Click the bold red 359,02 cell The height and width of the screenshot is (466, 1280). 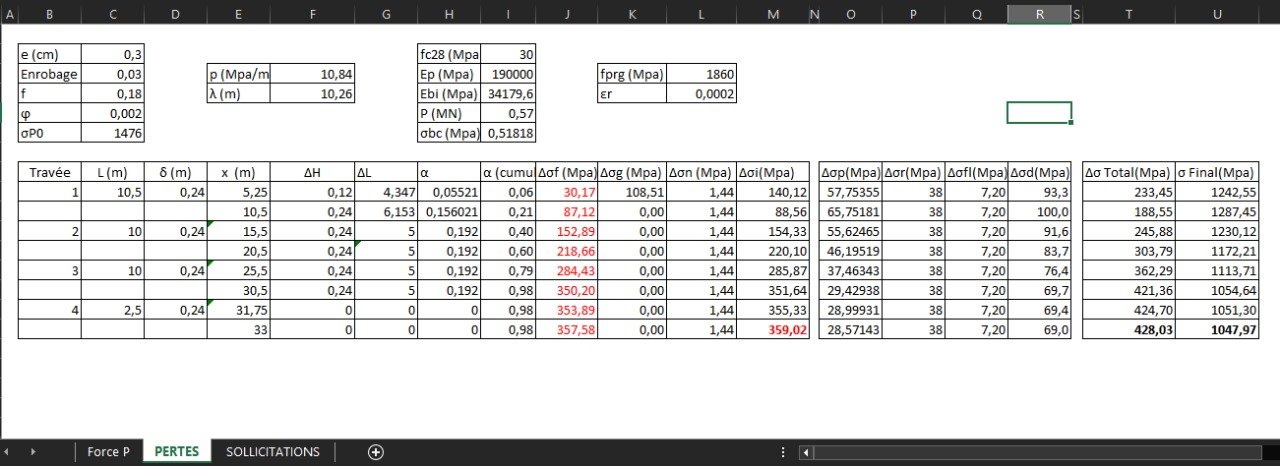coord(773,329)
